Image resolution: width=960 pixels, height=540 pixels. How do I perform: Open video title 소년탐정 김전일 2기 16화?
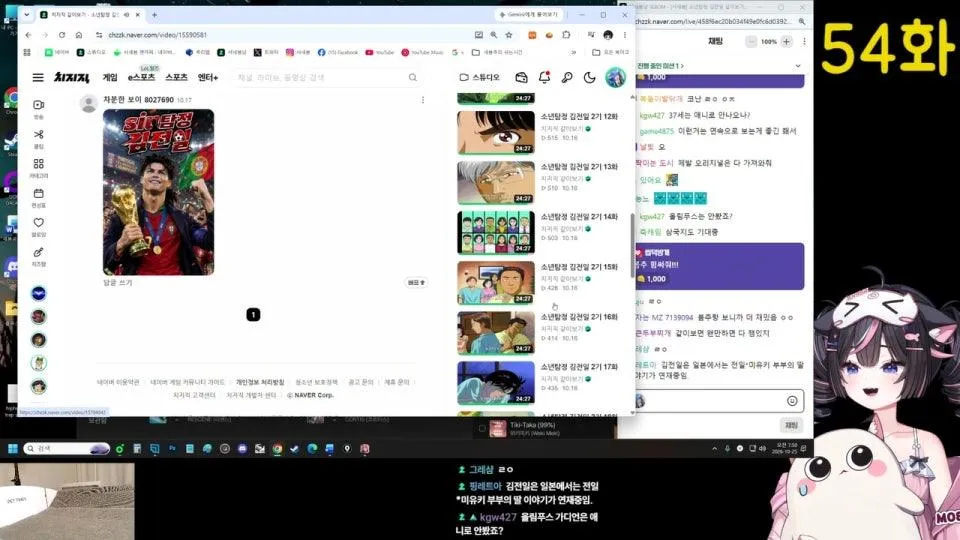(579, 317)
